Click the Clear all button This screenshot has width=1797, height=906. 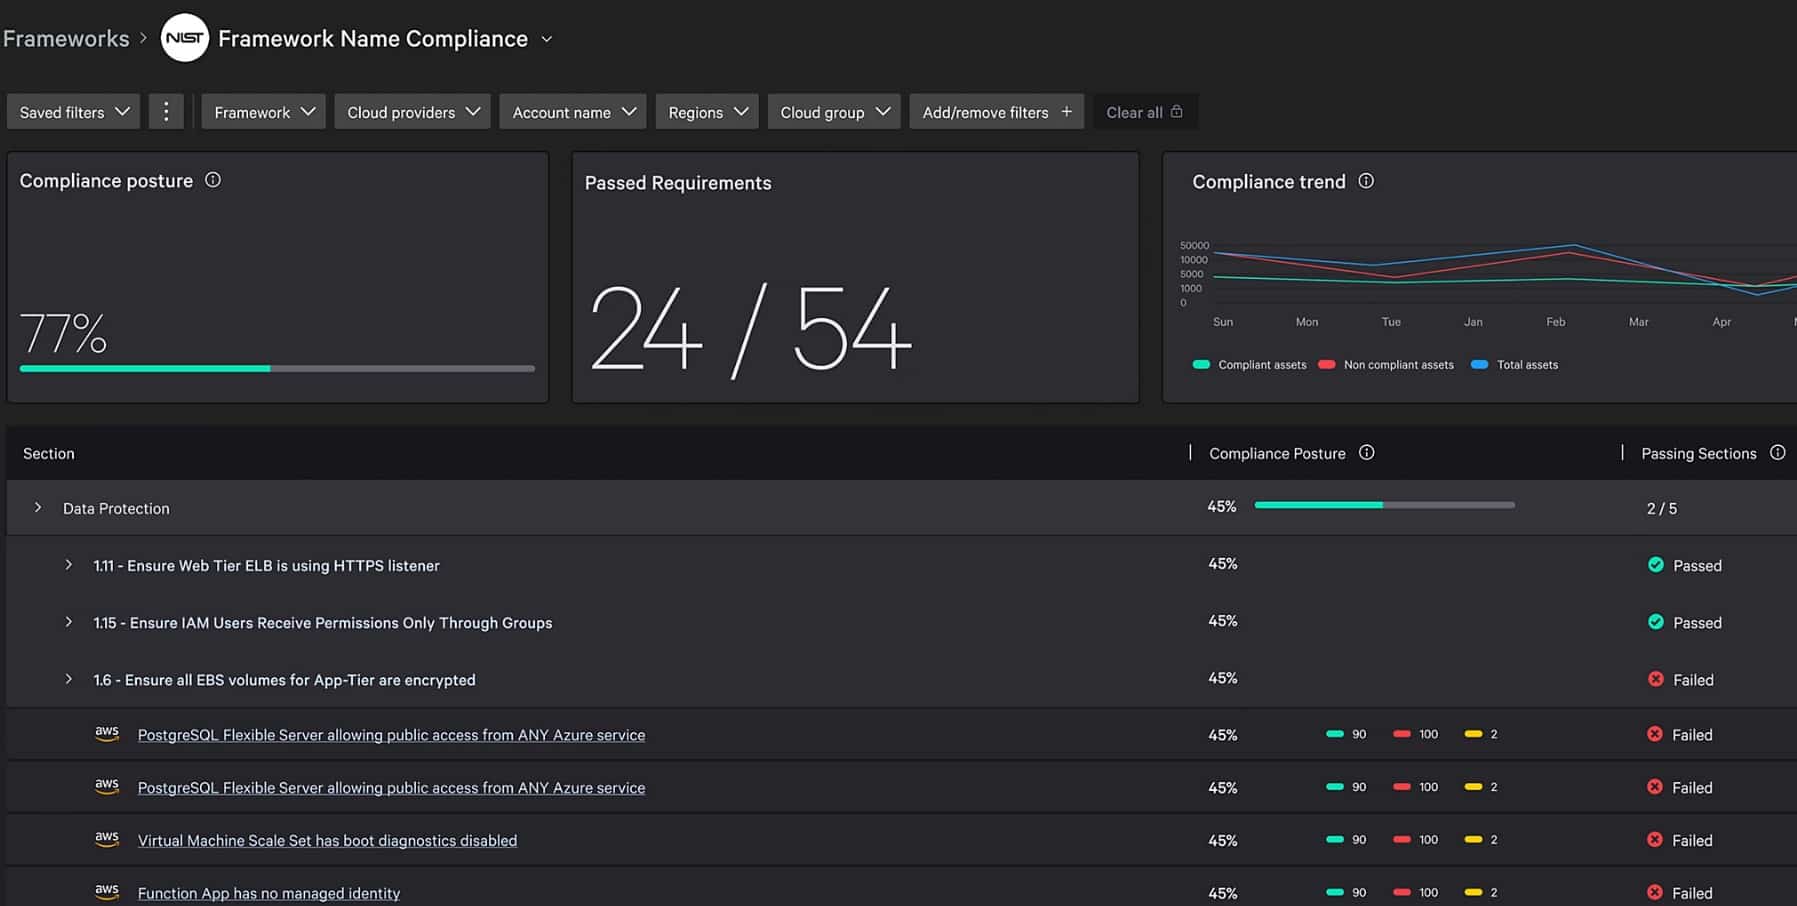[x=1145, y=112]
